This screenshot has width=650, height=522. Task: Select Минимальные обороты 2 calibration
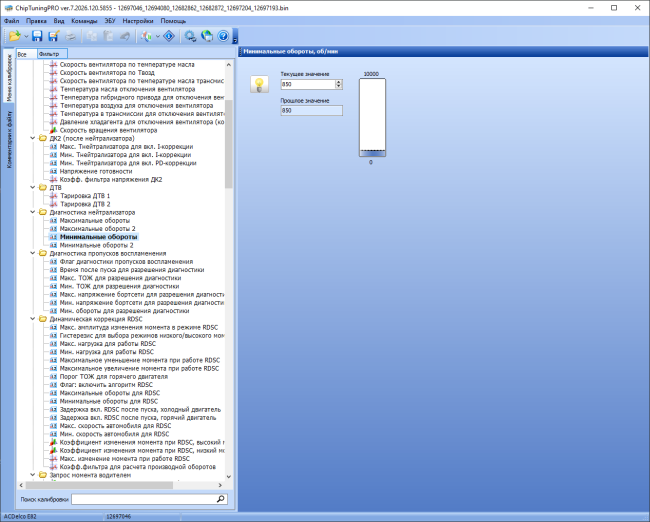click(97, 245)
